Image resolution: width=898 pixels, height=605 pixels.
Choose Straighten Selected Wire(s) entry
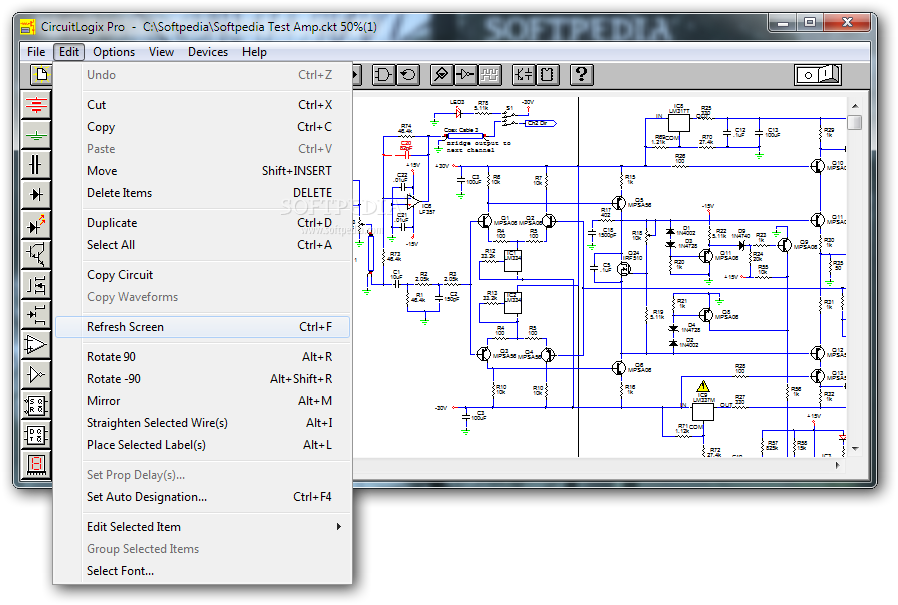pos(203,423)
